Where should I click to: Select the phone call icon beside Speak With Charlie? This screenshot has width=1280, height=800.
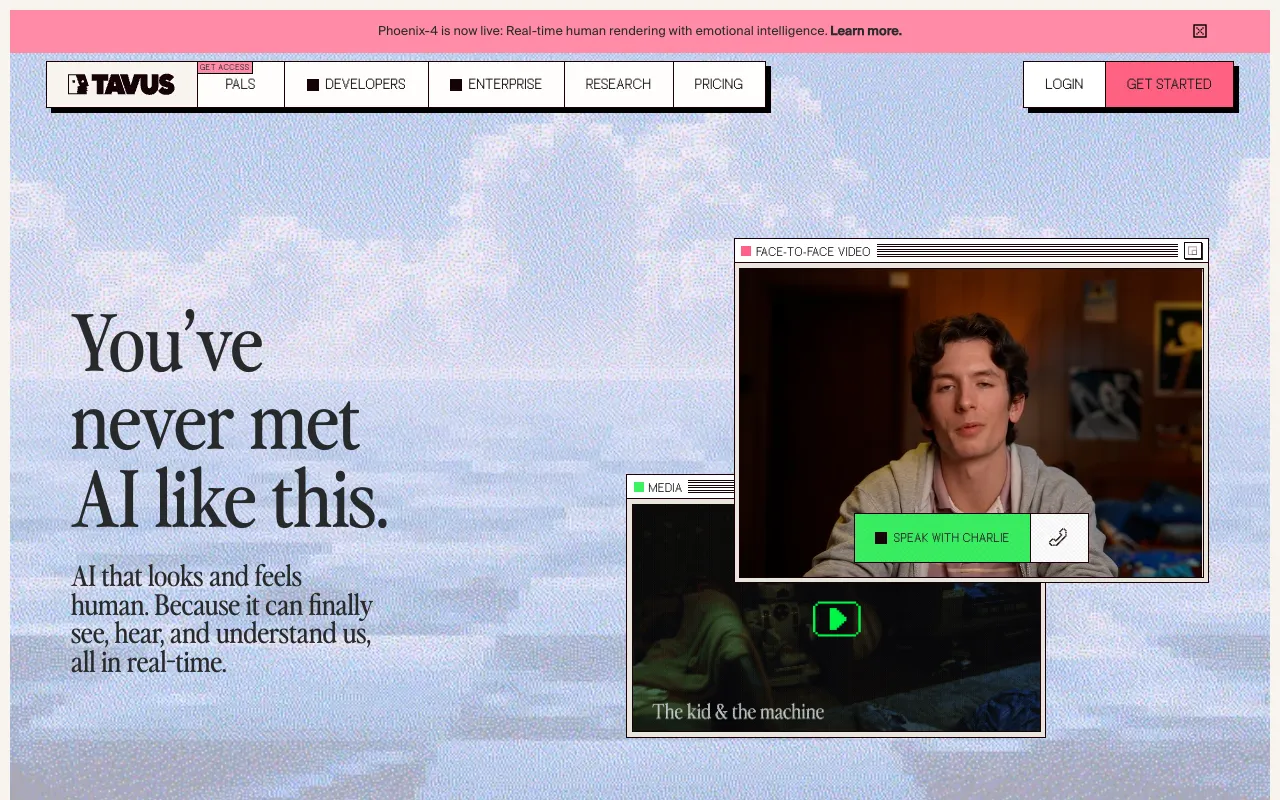(x=1058, y=538)
